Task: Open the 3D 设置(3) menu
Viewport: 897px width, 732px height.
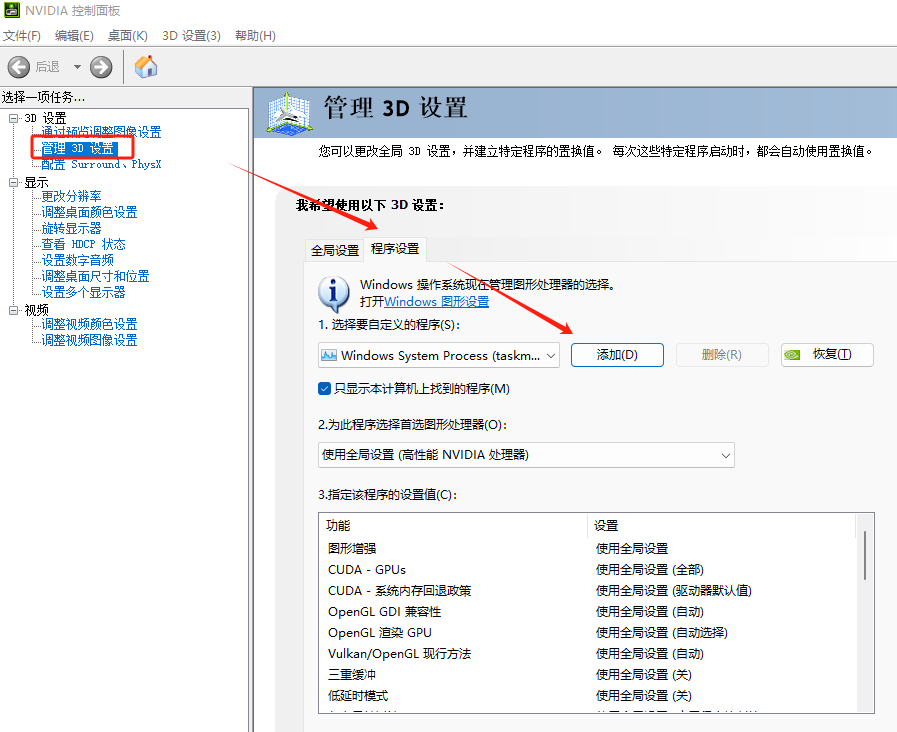Action: pyautogui.click(x=191, y=35)
